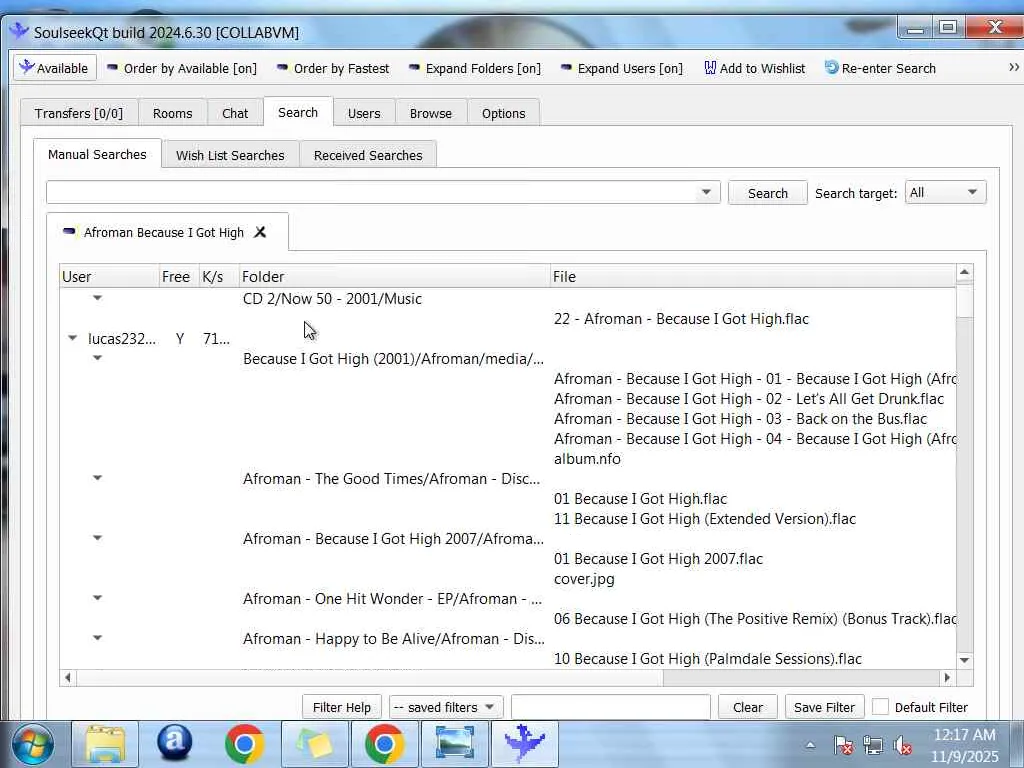Open the Options tab

504,113
